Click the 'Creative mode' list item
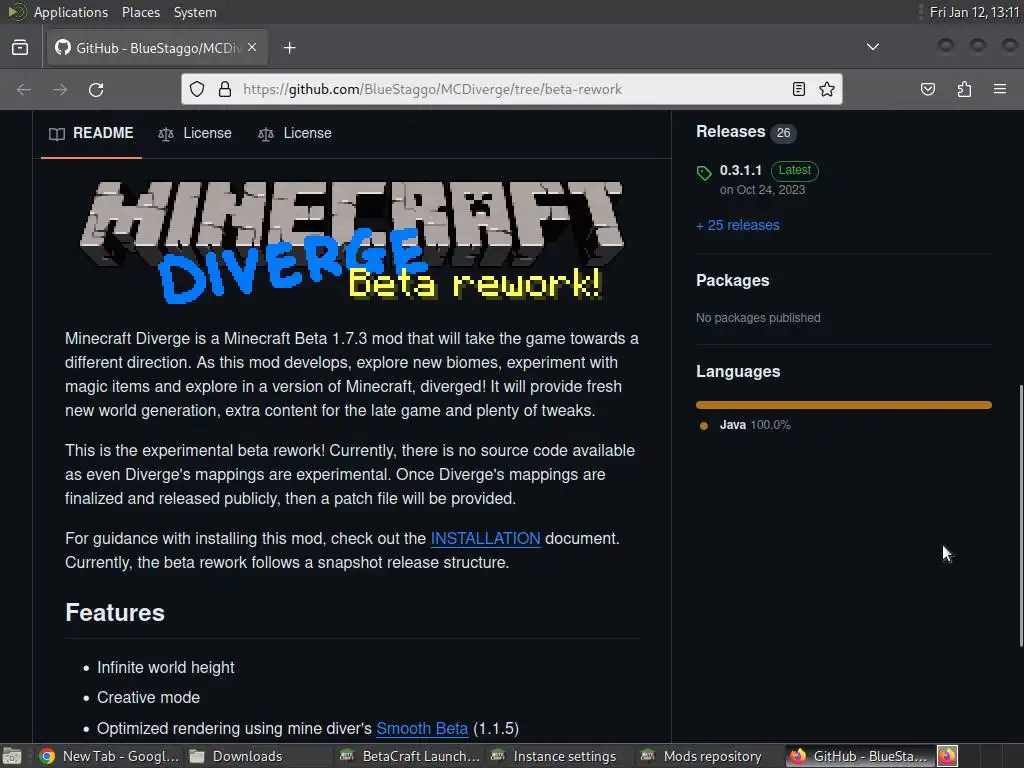1024x768 pixels. [148, 697]
